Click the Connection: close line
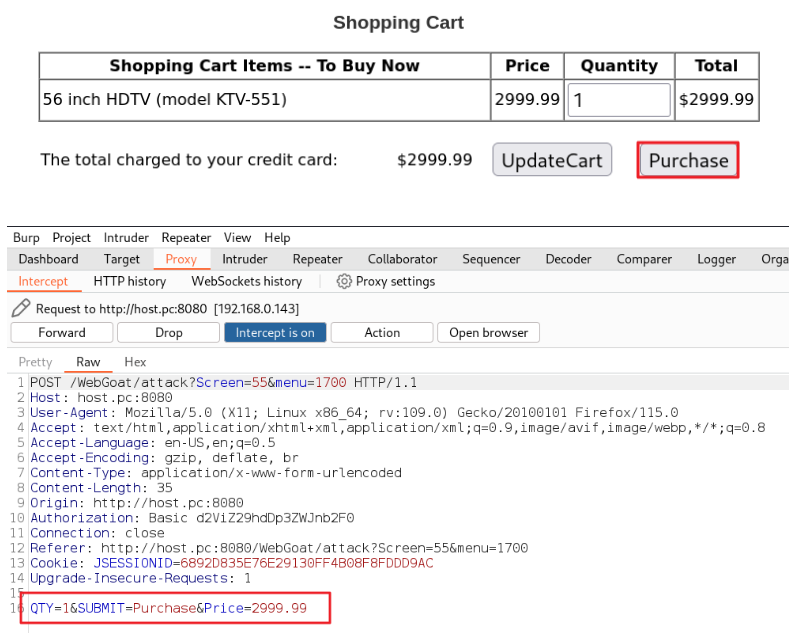Image resolution: width=789 pixels, height=636 pixels. pyautogui.click(x=97, y=533)
